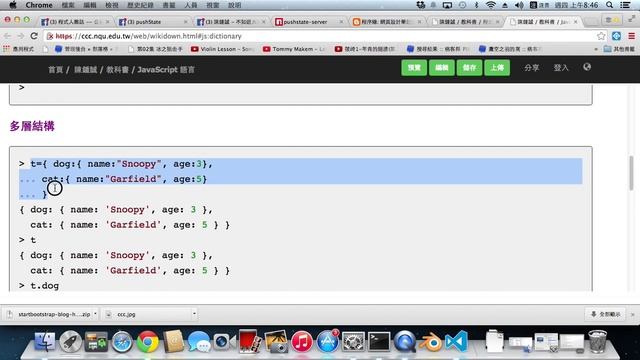Click the Spotlight search icon
Image resolution: width=640 pixels, height=360 pixels.
(609, 5)
